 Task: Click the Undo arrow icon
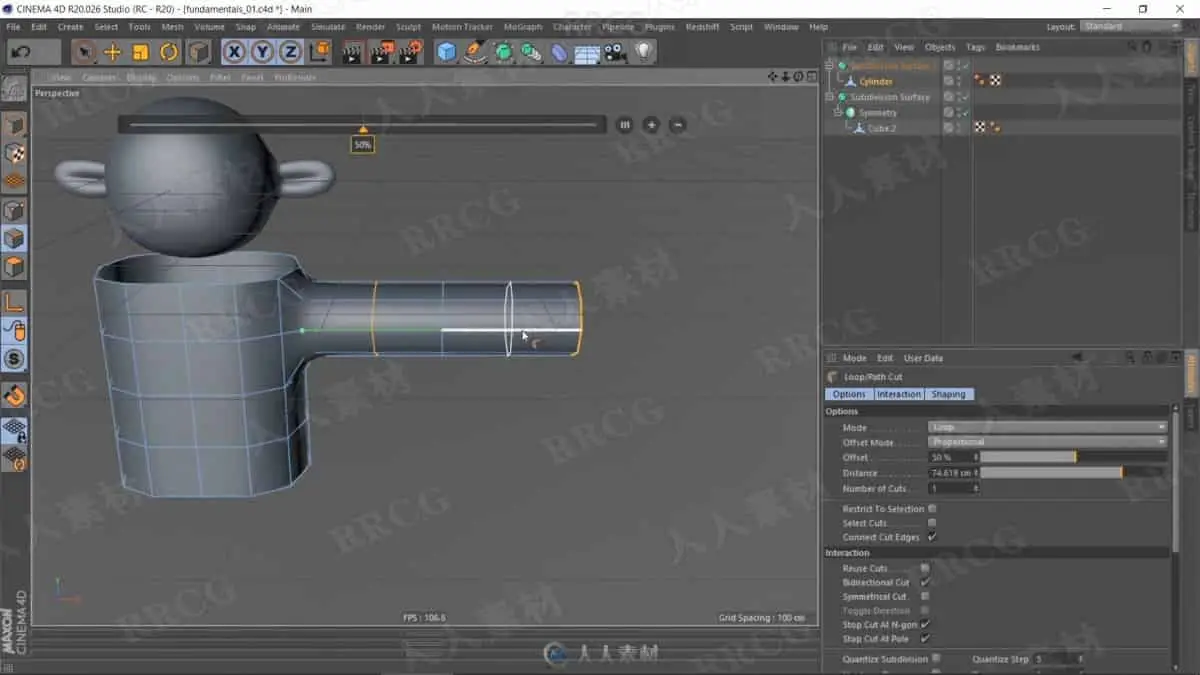click(x=20, y=52)
